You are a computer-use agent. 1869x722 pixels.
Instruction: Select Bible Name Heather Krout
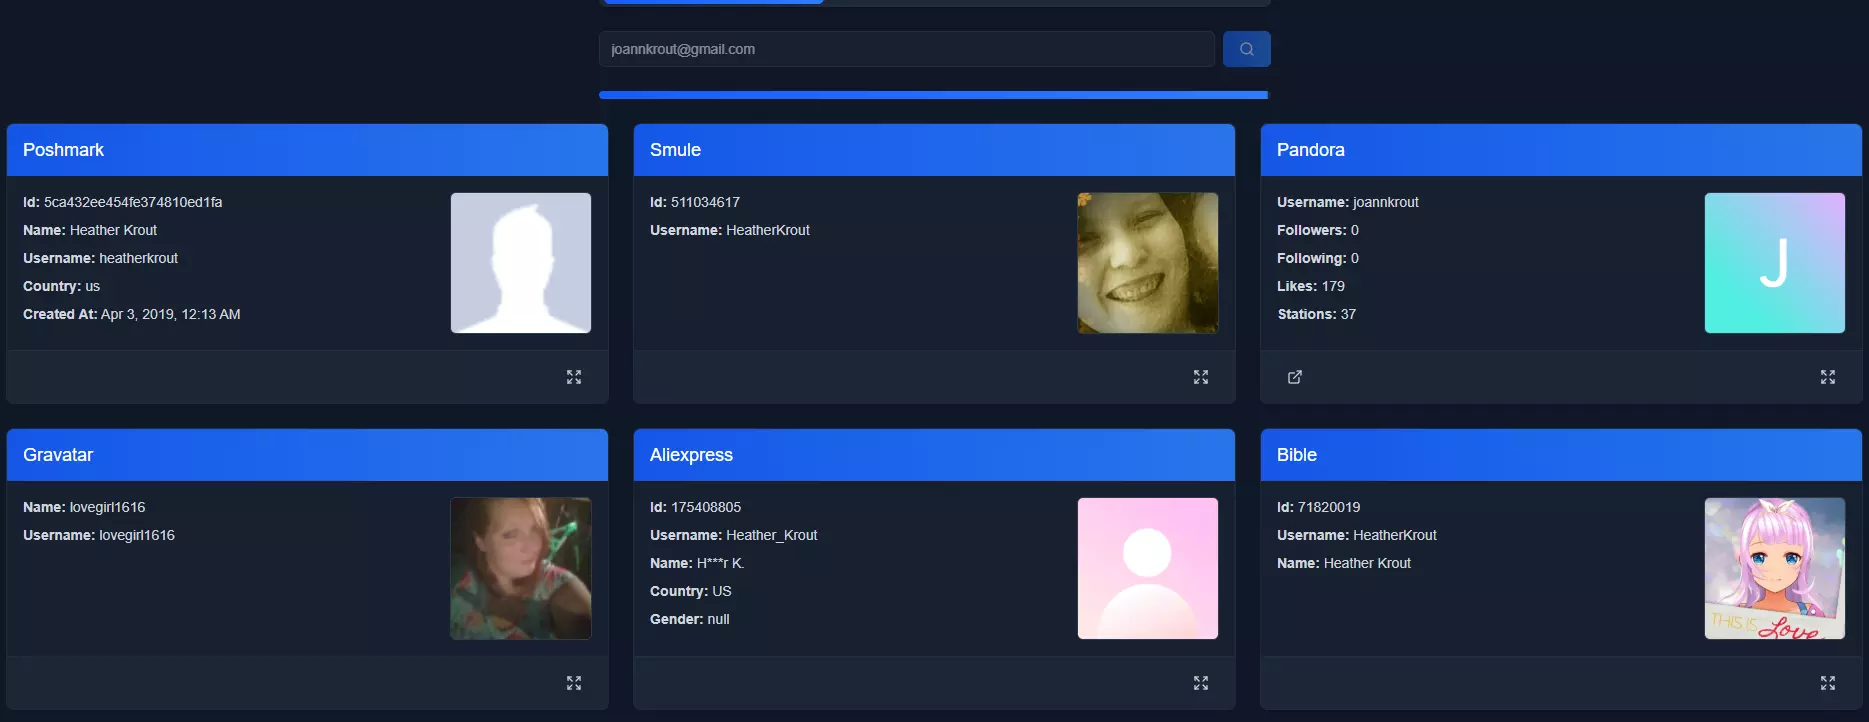pyautogui.click(x=1344, y=563)
